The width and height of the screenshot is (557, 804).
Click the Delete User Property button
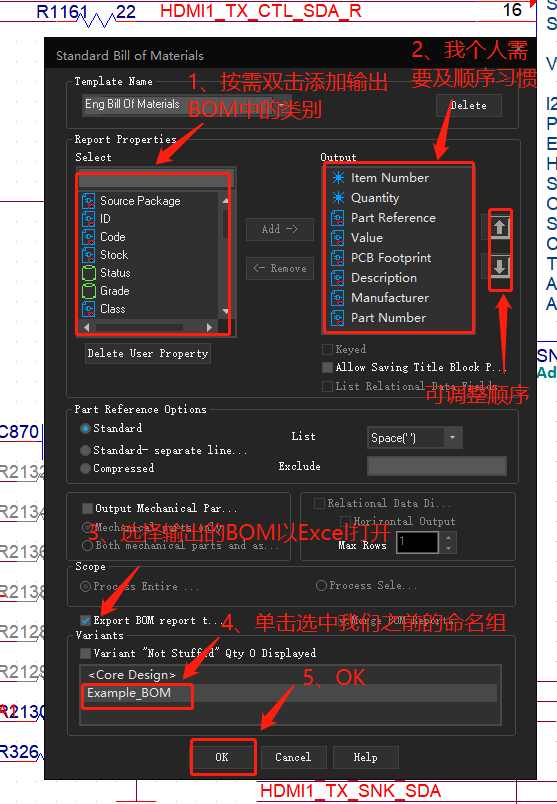148,353
